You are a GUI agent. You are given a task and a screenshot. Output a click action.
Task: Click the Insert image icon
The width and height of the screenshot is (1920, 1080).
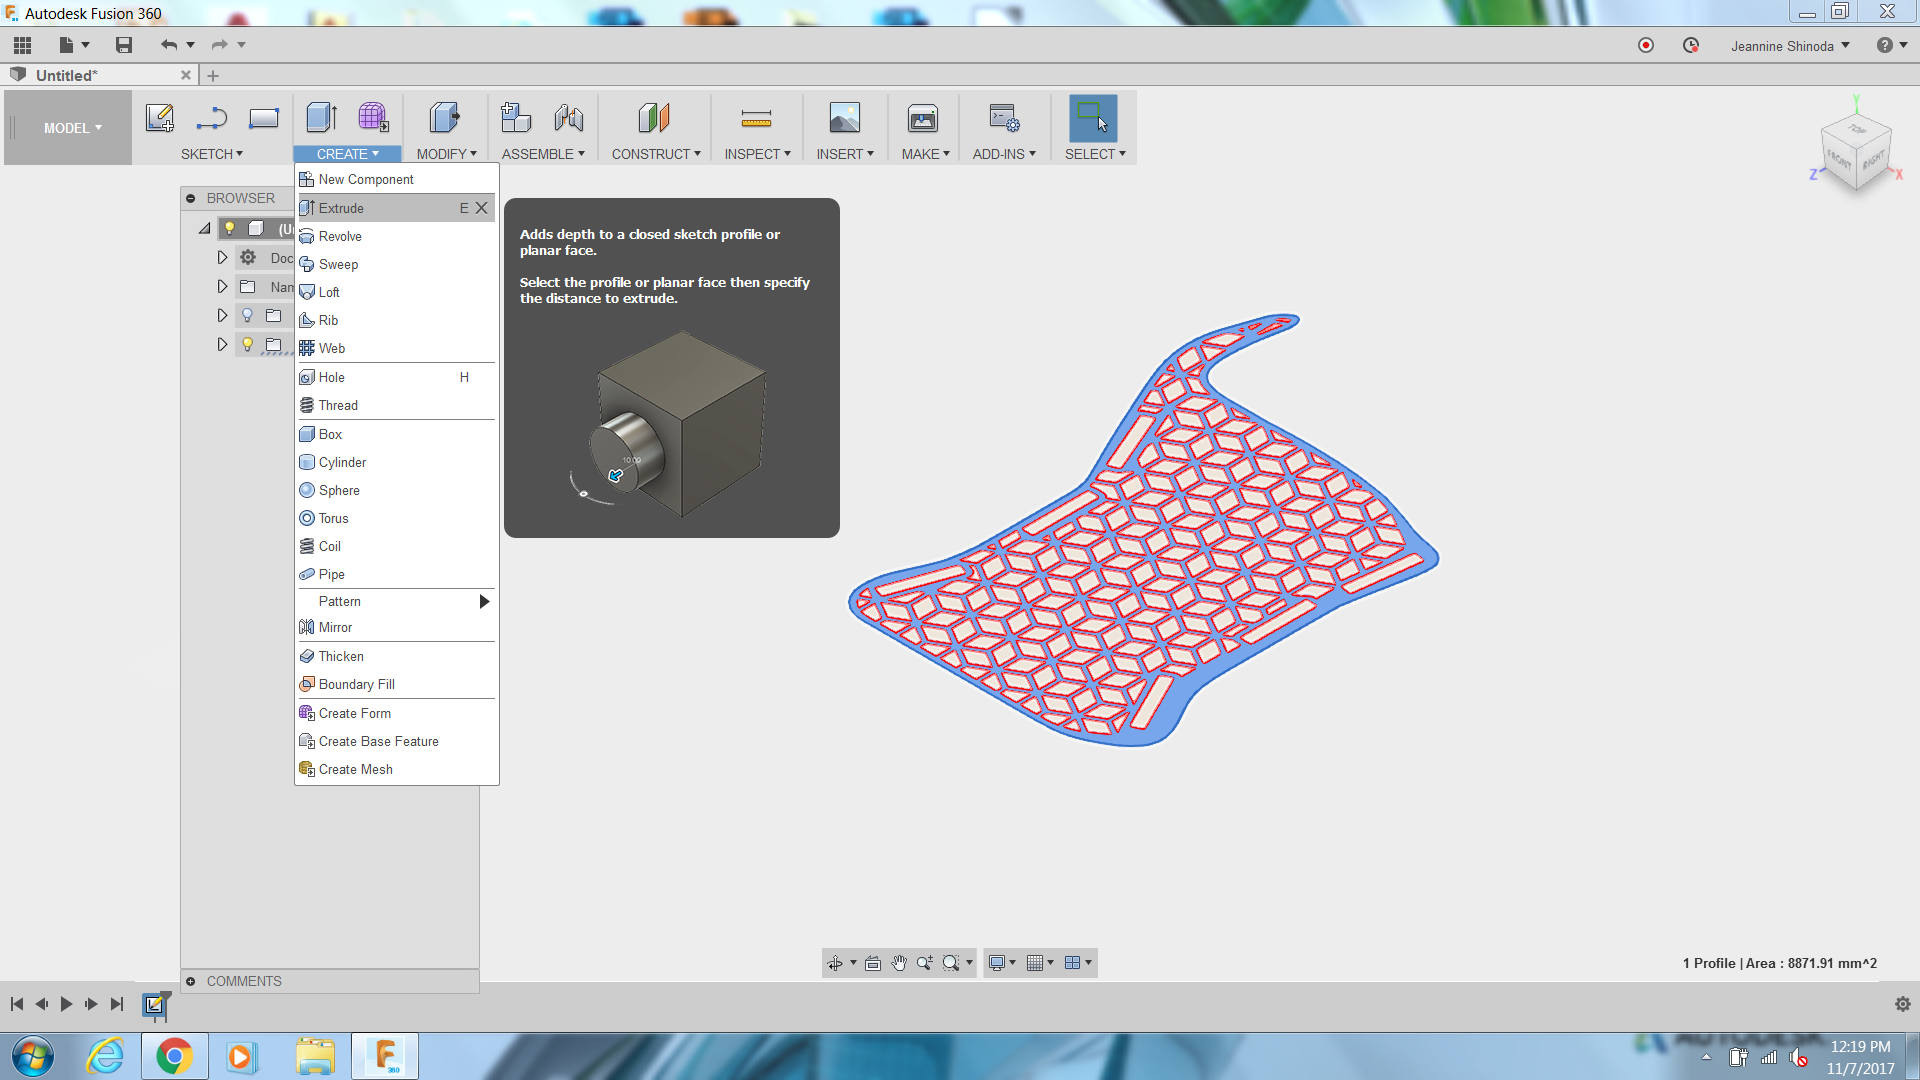click(x=845, y=118)
